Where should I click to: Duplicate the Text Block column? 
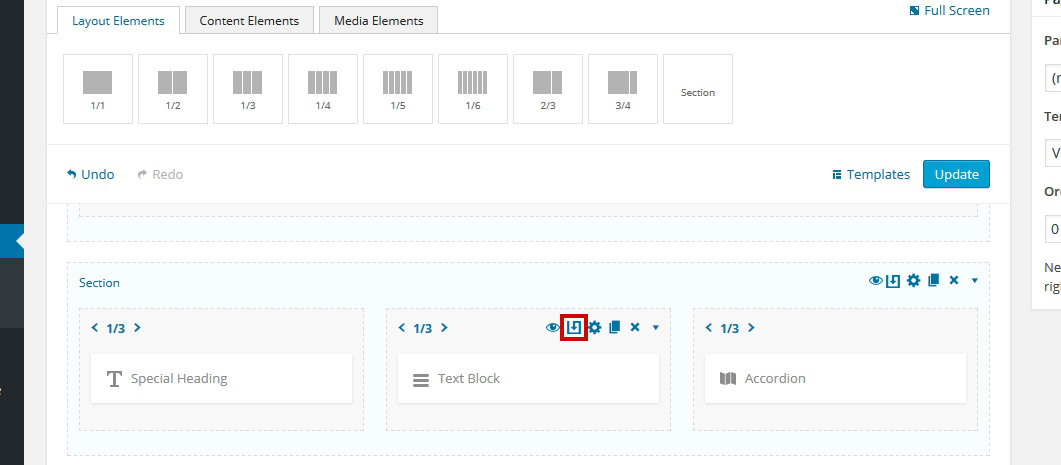[614, 328]
